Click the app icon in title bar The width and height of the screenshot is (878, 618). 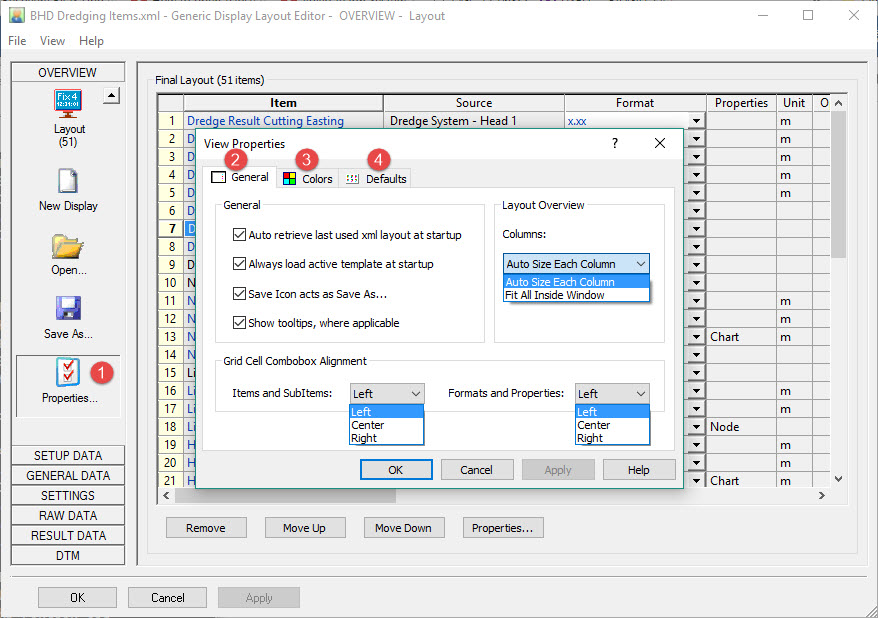coord(17,15)
